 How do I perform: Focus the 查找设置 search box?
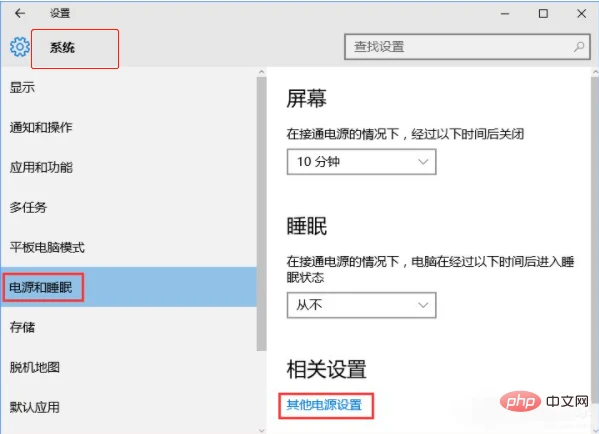pyautogui.click(x=467, y=47)
